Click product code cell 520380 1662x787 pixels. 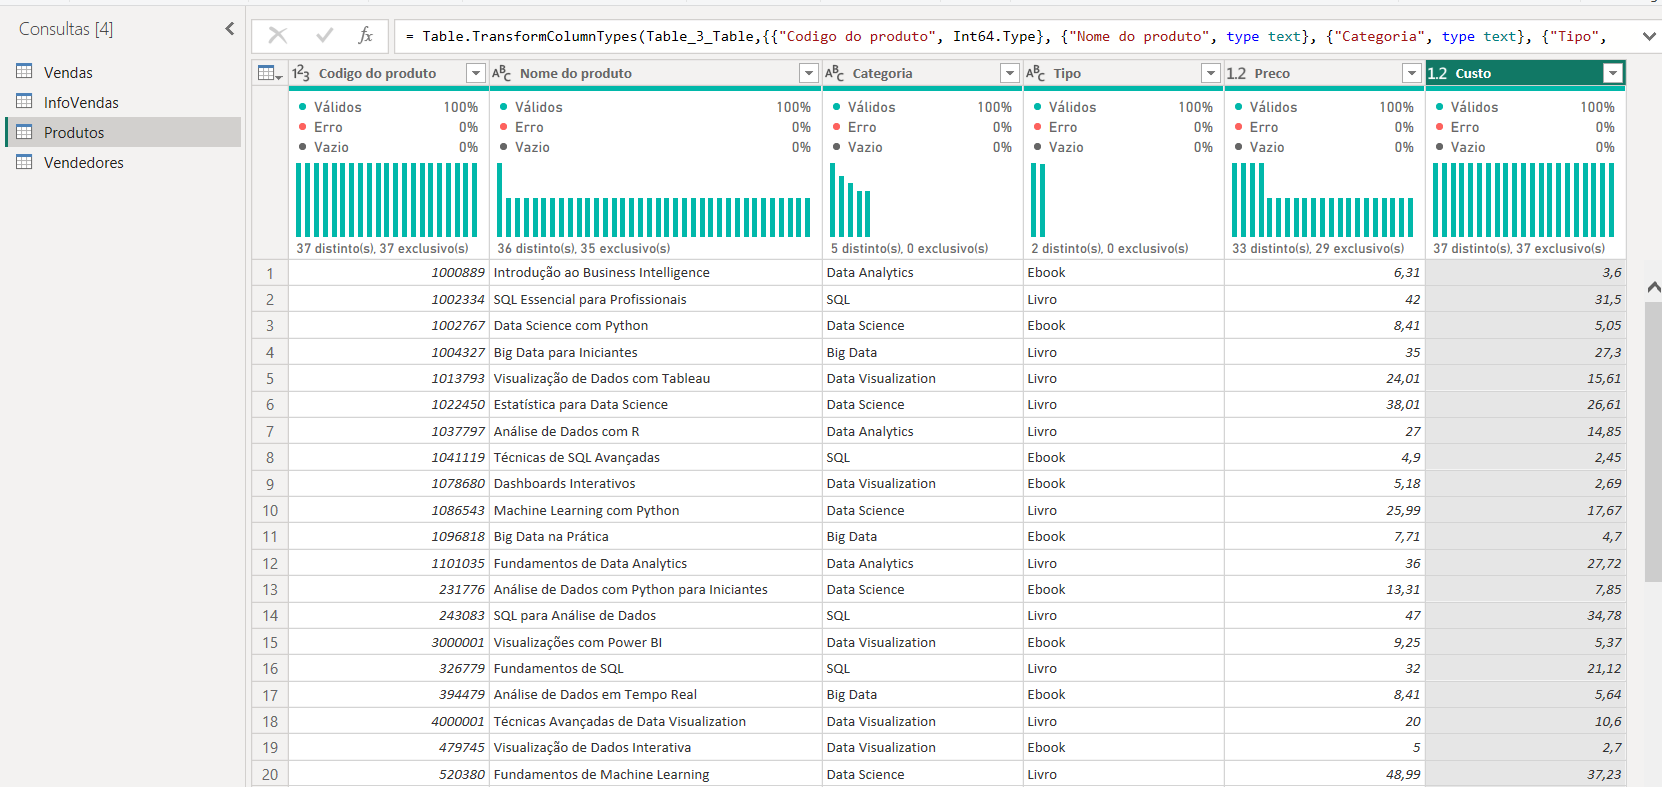click(389, 774)
